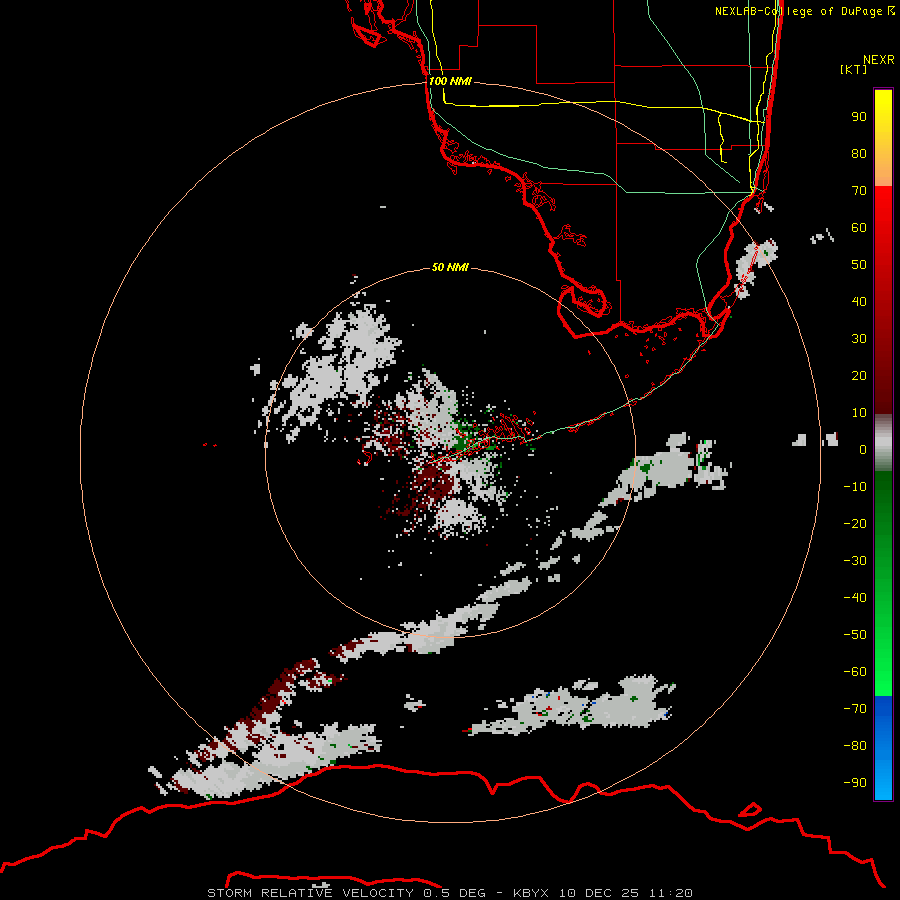Pick the blue bottom segment of color bar
900x900 pixels.
[883, 748]
